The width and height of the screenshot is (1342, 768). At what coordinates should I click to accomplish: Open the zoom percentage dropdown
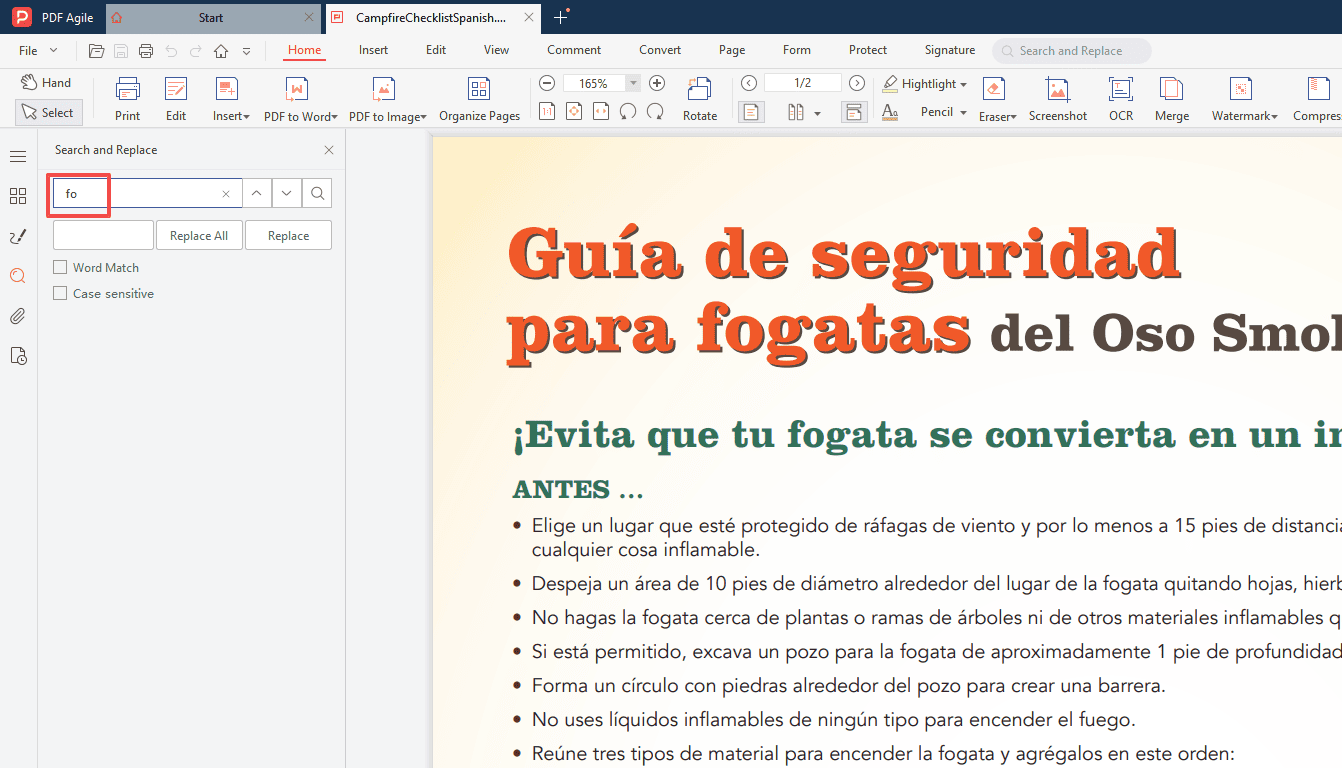click(632, 82)
